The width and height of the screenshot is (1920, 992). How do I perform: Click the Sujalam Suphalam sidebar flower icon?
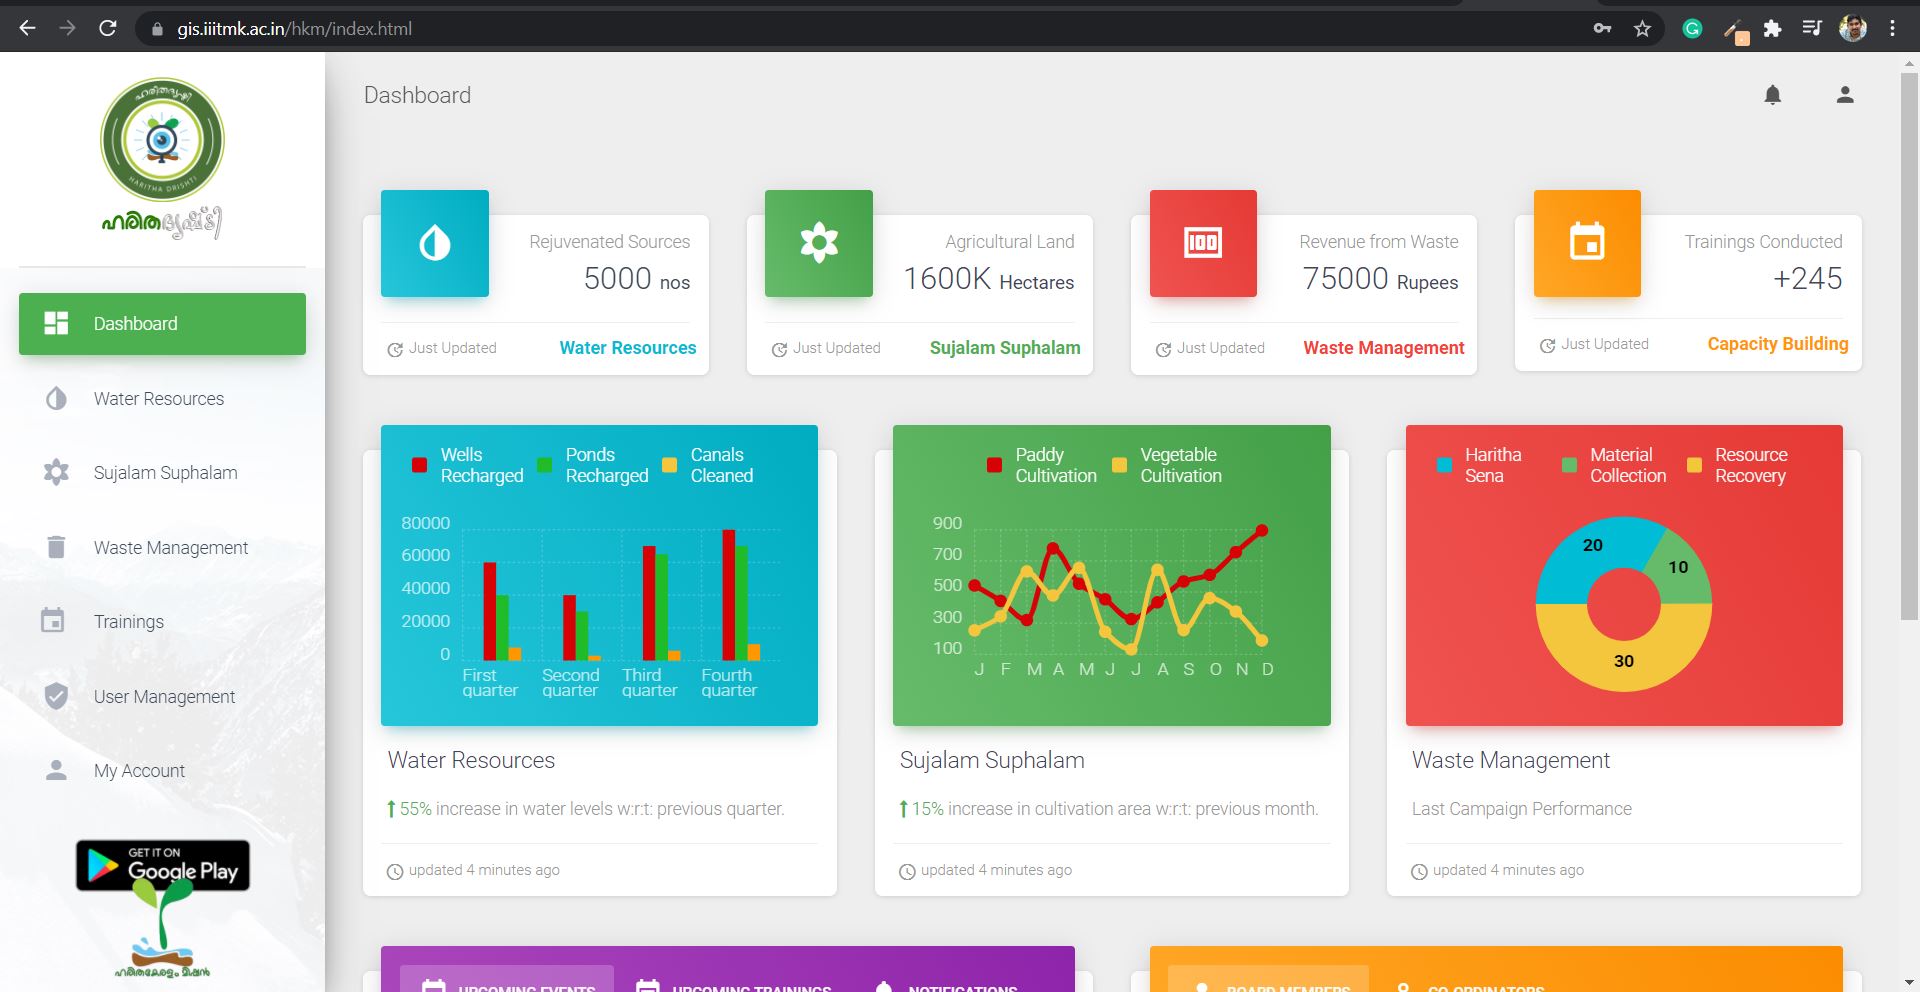tap(56, 473)
